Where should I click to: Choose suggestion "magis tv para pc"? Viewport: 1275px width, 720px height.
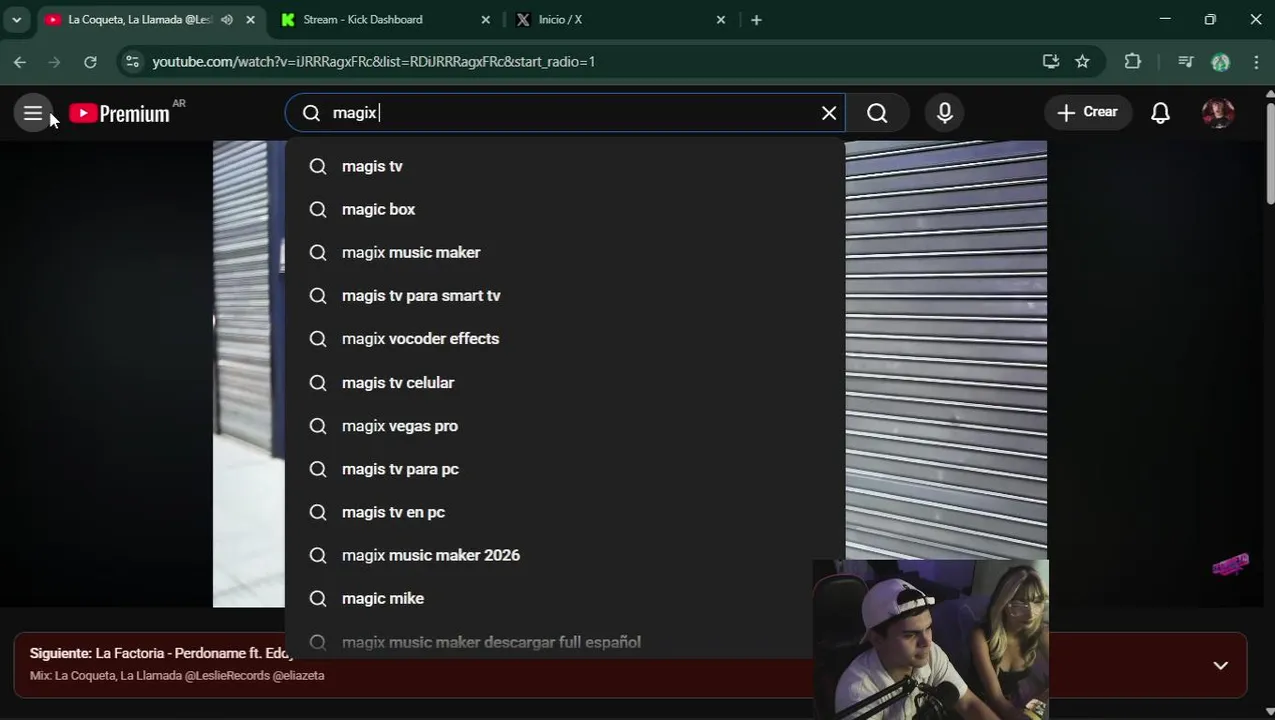[565, 468]
